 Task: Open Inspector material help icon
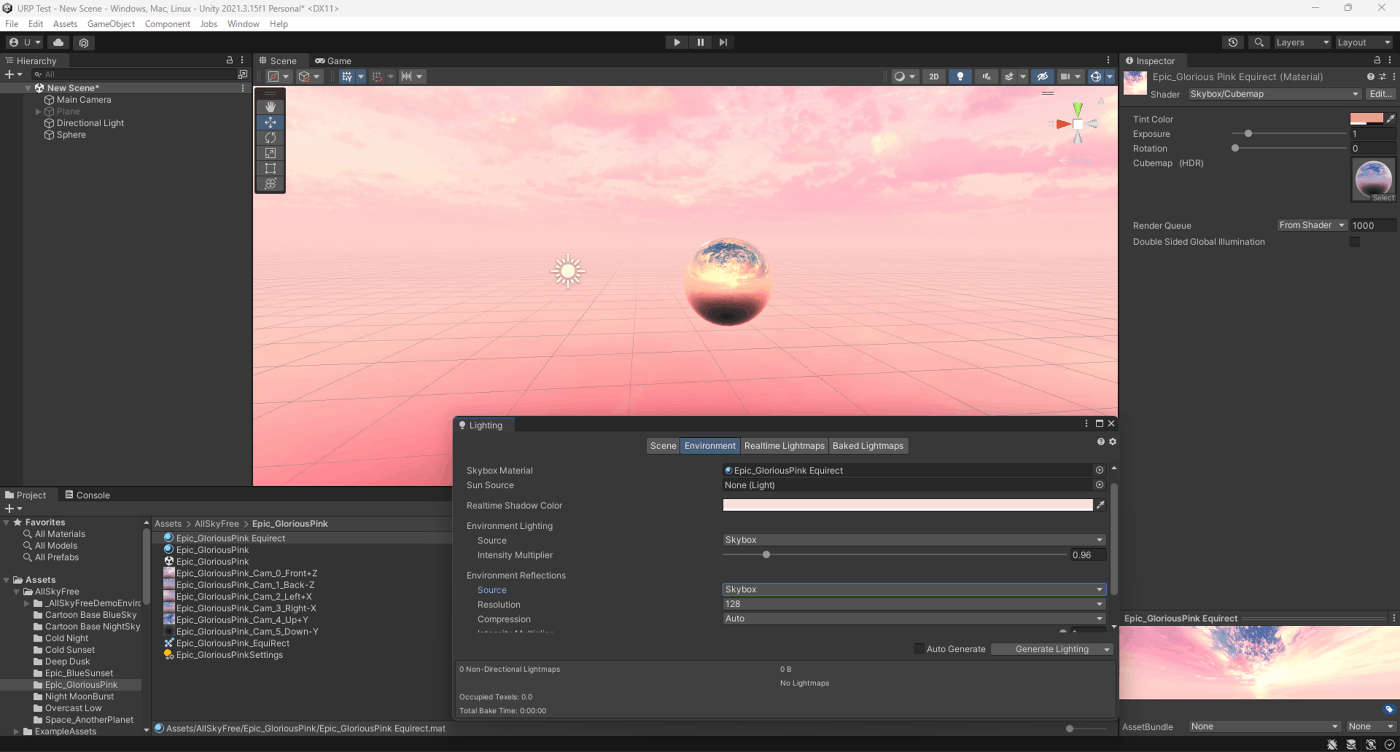(1371, 76)
